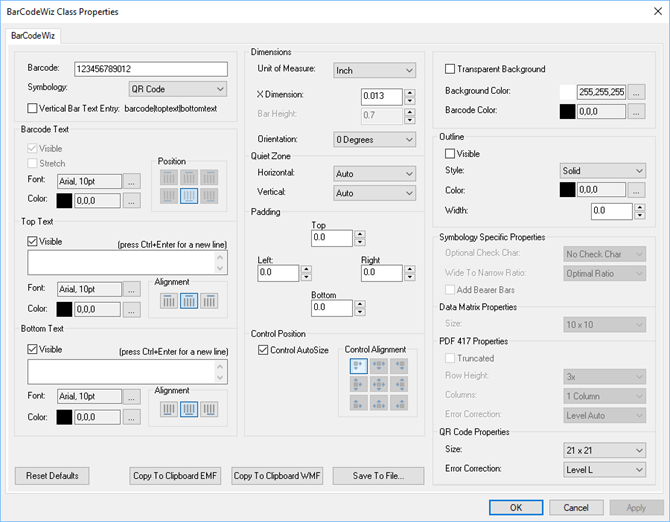Image resolution: width=670 pixels, height=522 pixels.
Task: Open QR Code Error Correction dropdown
Action: click(605, 470)
